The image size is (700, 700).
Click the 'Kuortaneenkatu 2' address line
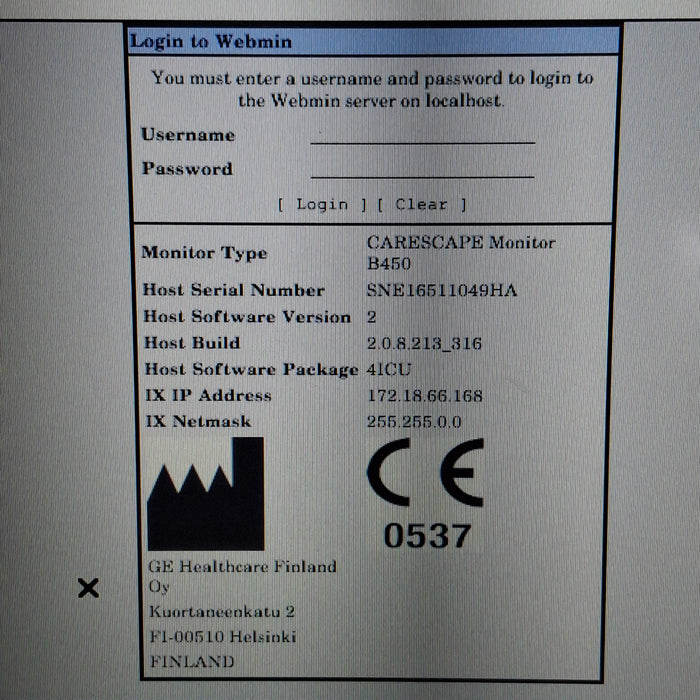[x=222, y=611]
